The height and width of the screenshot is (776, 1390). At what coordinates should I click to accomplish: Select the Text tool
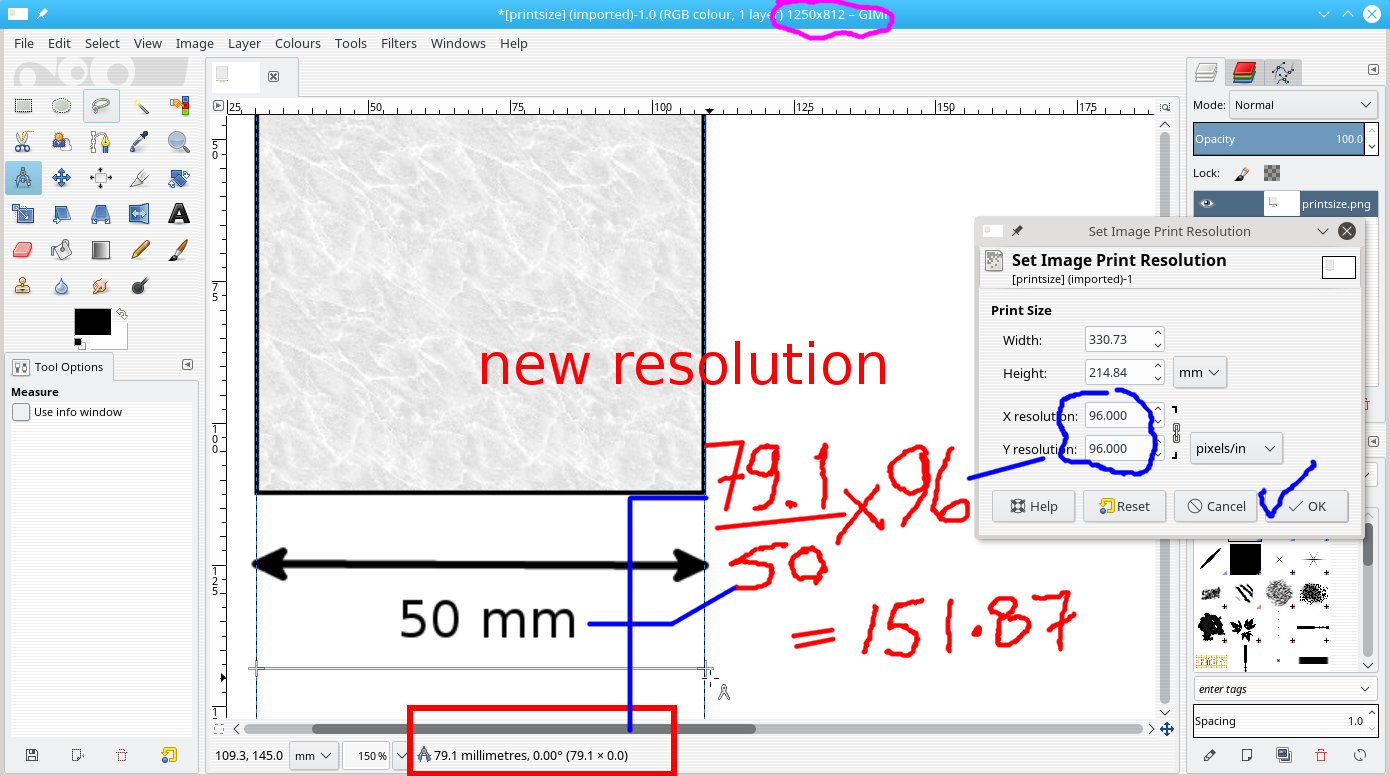(179, 214)
